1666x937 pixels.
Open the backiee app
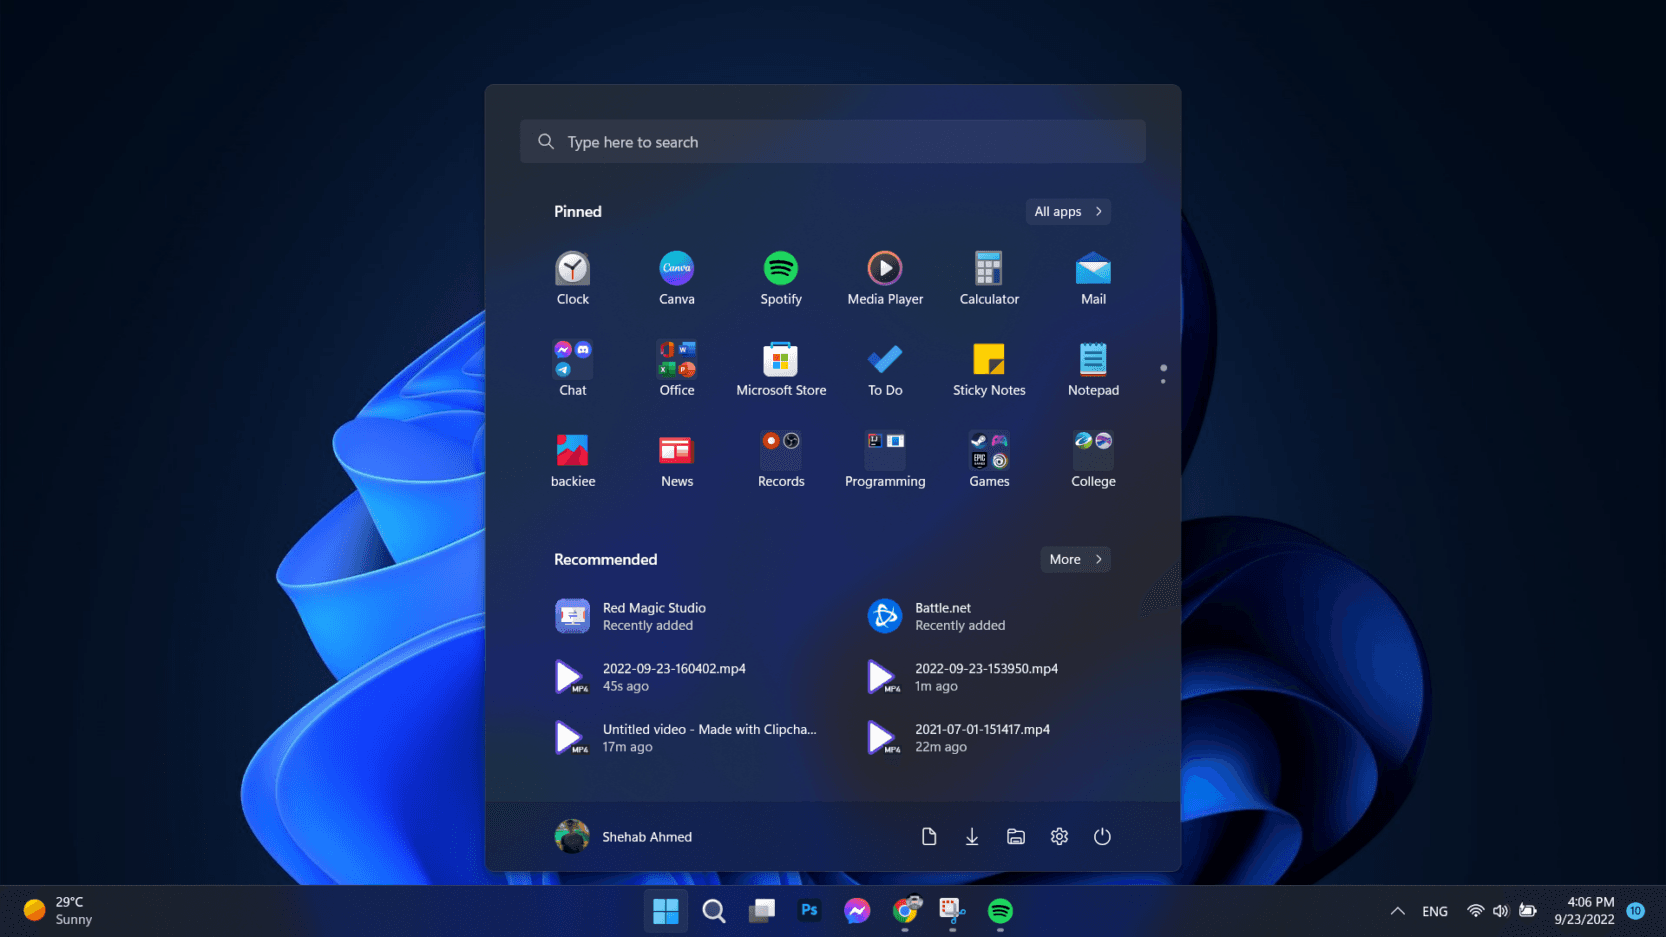(573, 460)
